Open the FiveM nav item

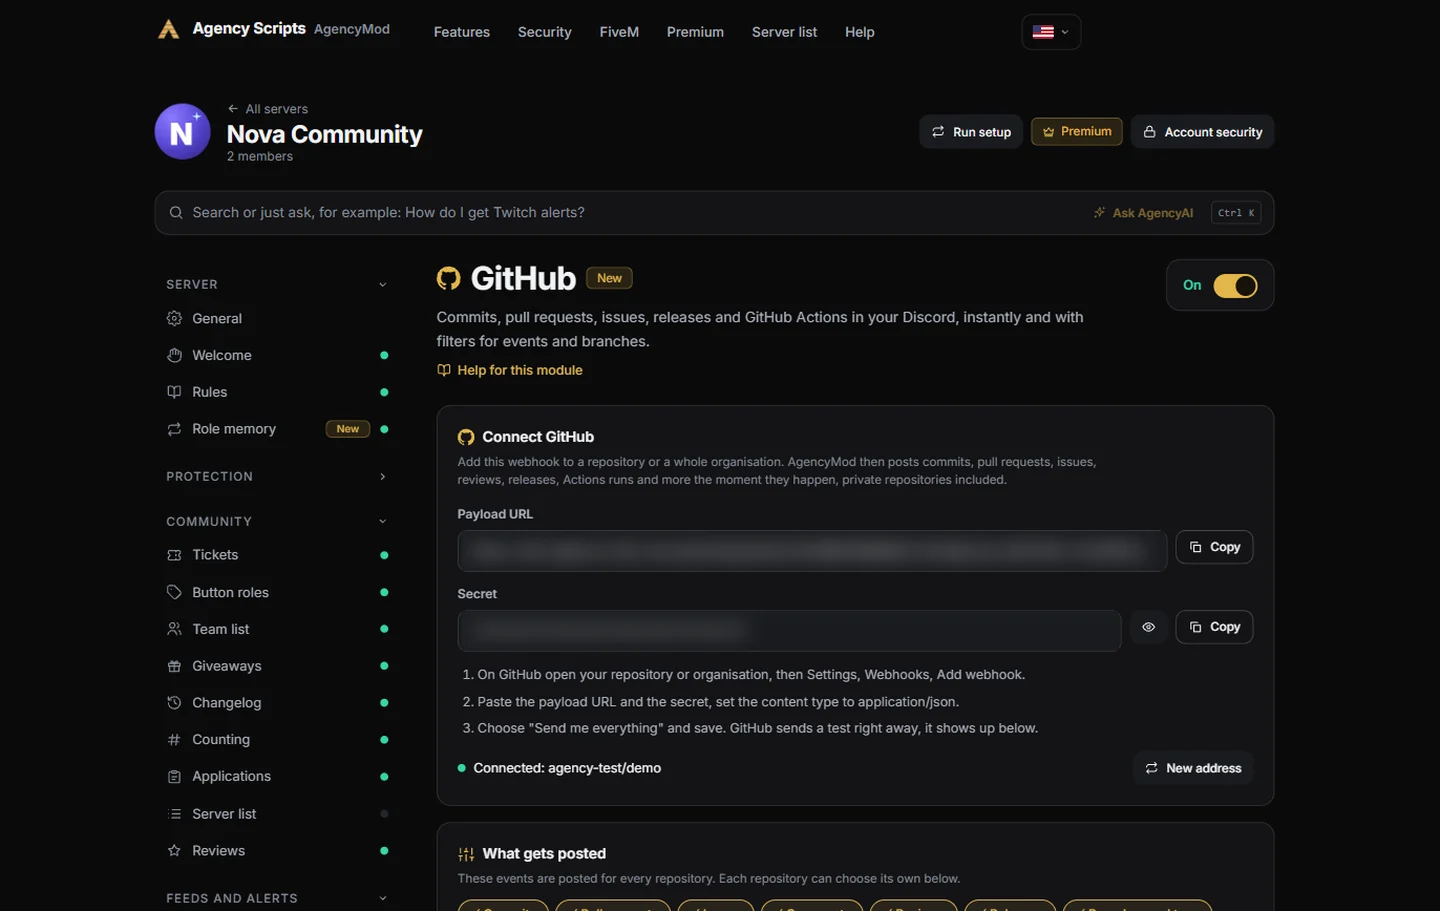point(619,32)
